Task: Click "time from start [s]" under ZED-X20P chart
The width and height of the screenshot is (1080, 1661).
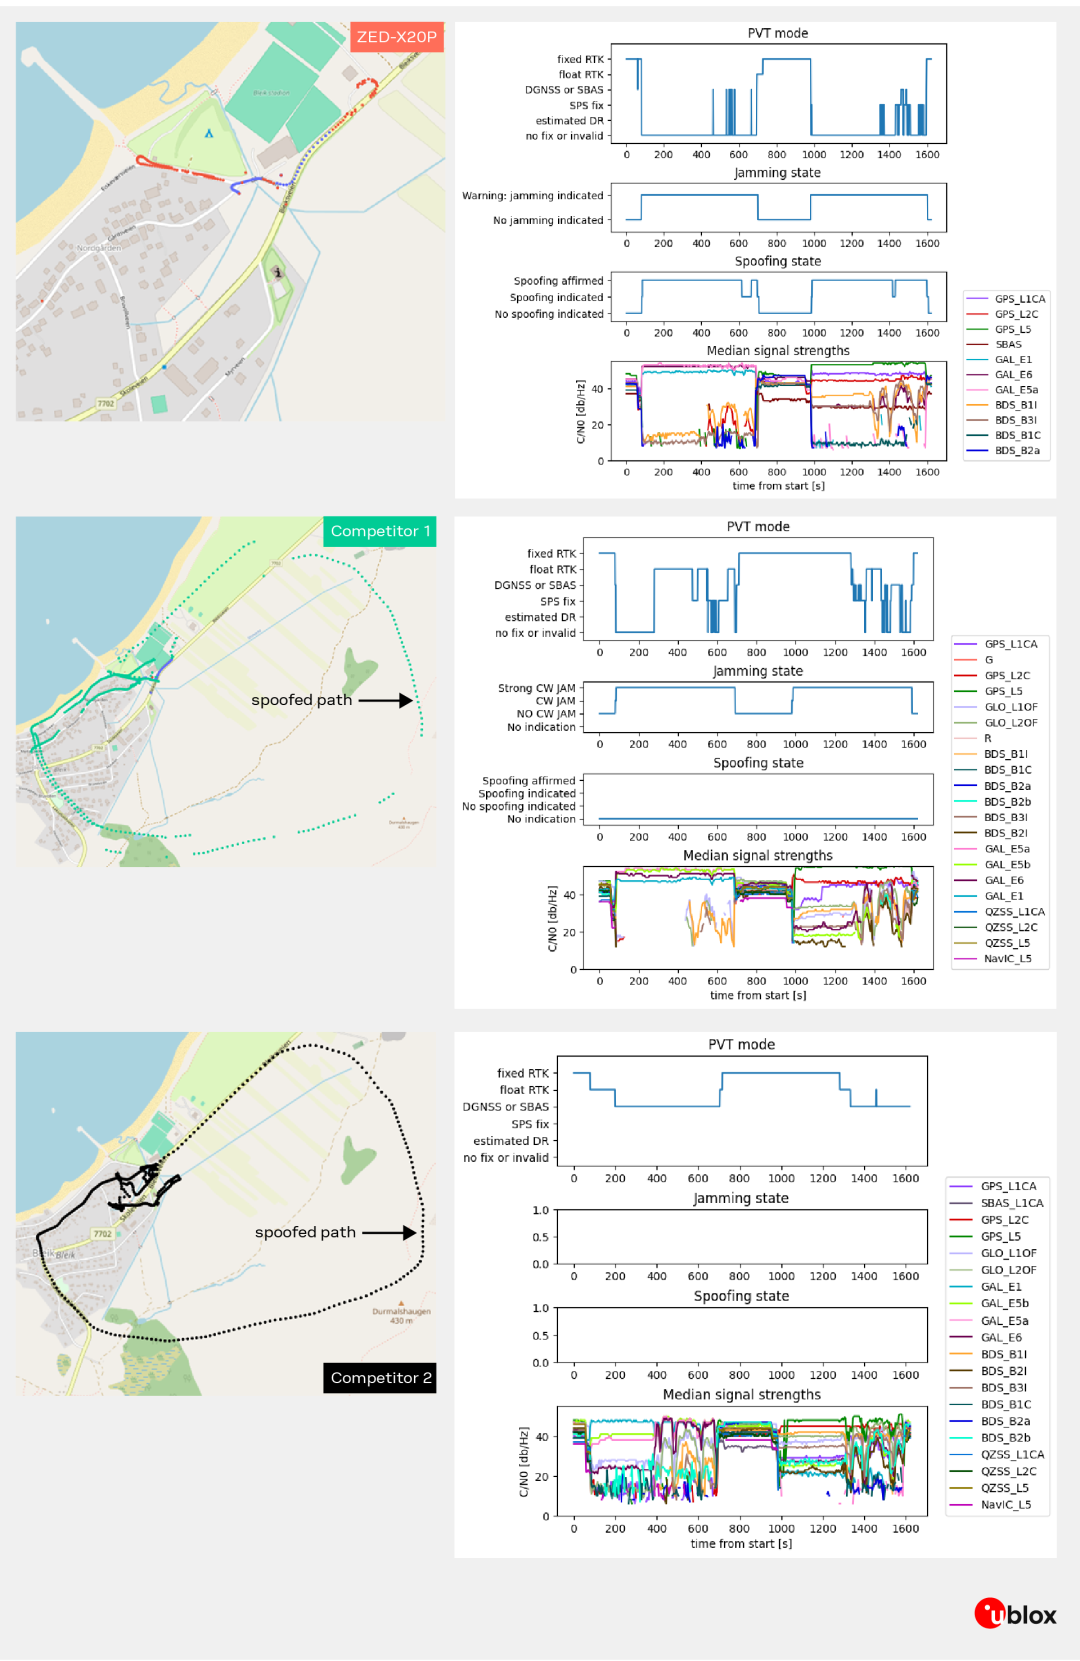Action: (778, 486)
